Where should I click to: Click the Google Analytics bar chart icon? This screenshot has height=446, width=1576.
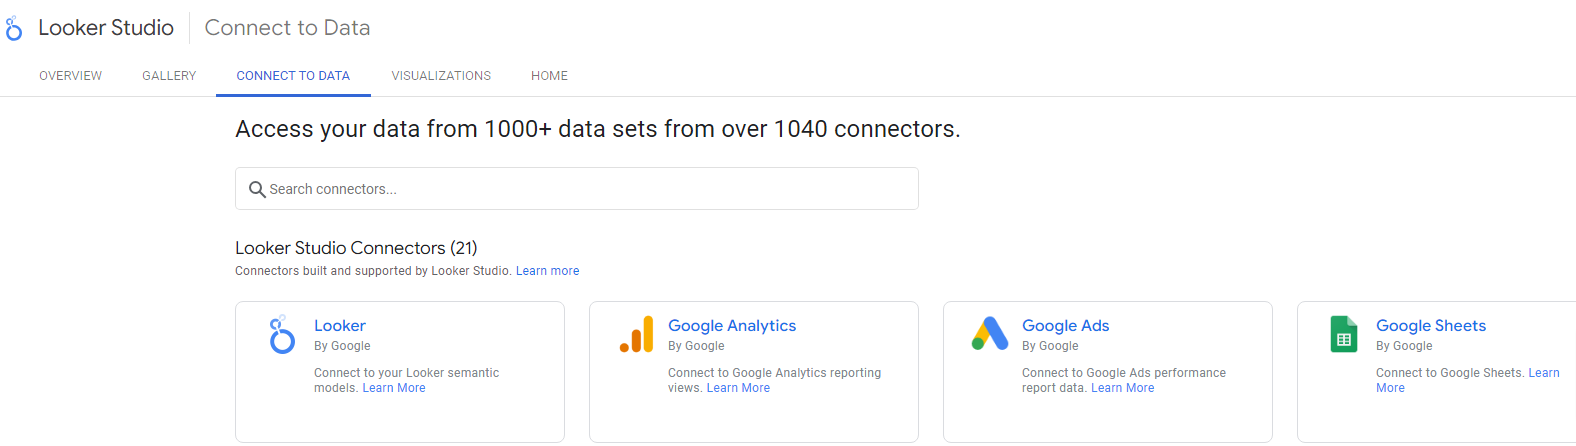click(636, 335)
